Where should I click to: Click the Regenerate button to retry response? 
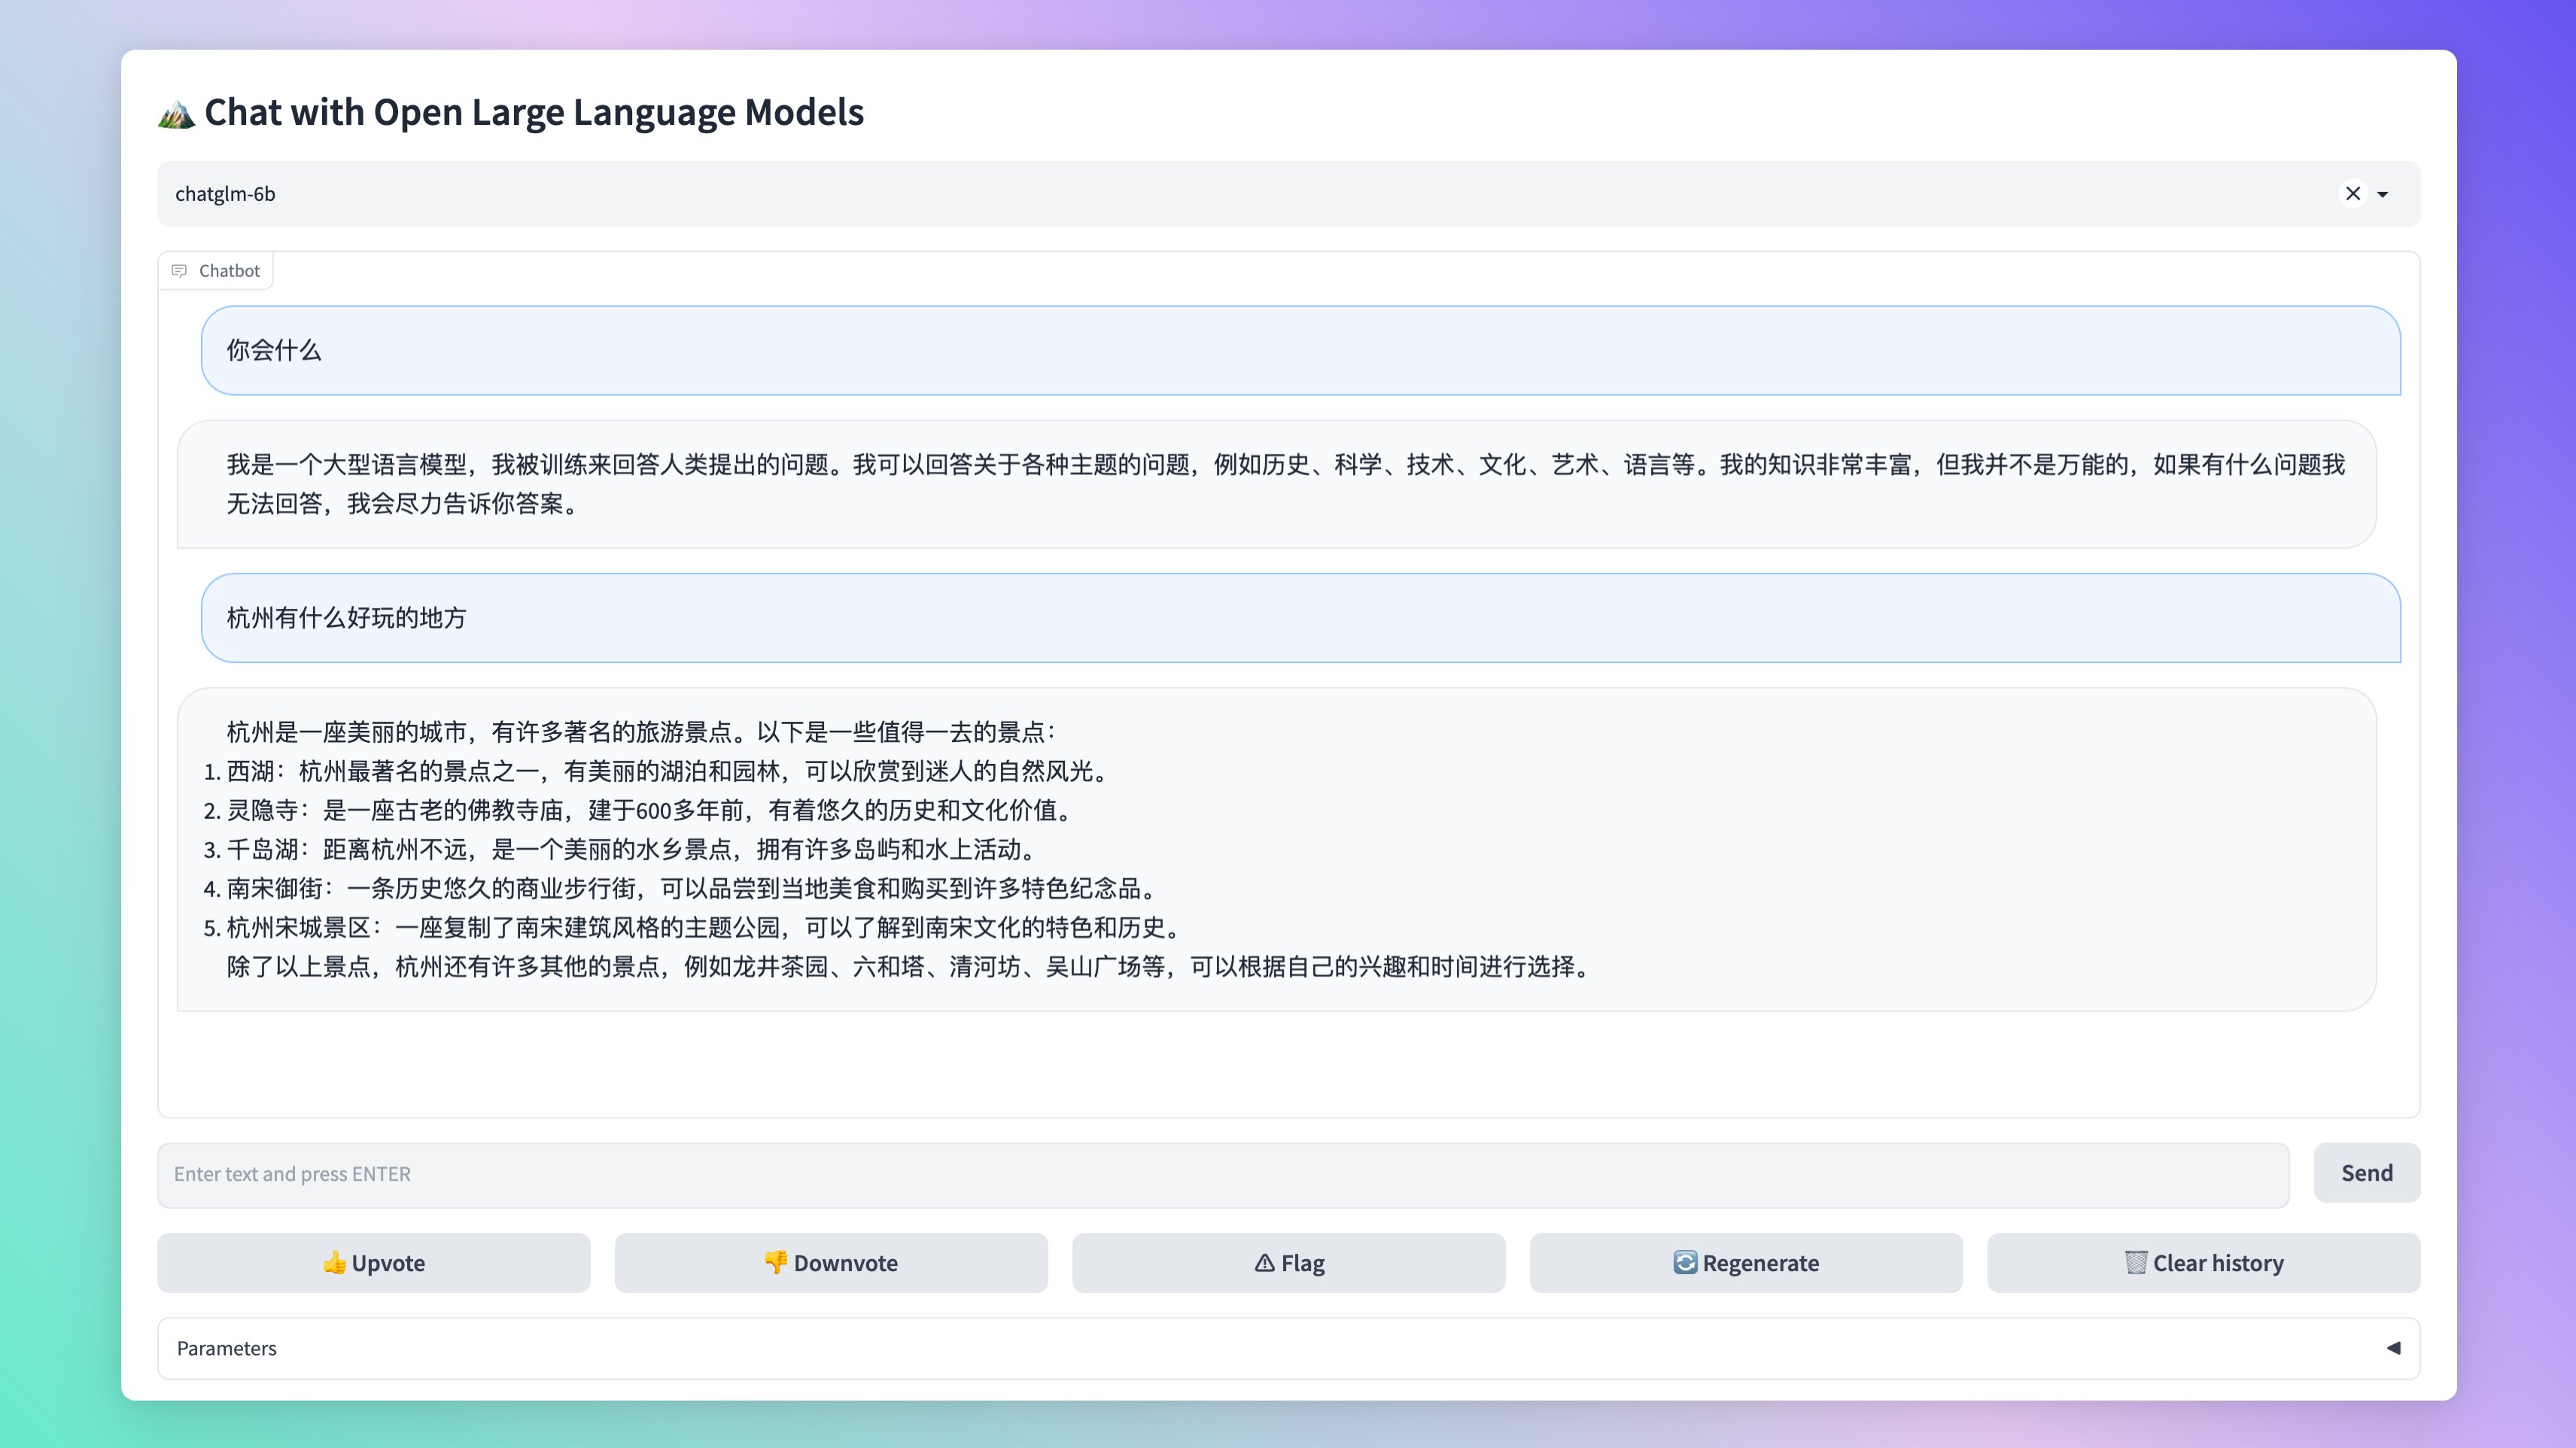[x=1746, y=1263]
